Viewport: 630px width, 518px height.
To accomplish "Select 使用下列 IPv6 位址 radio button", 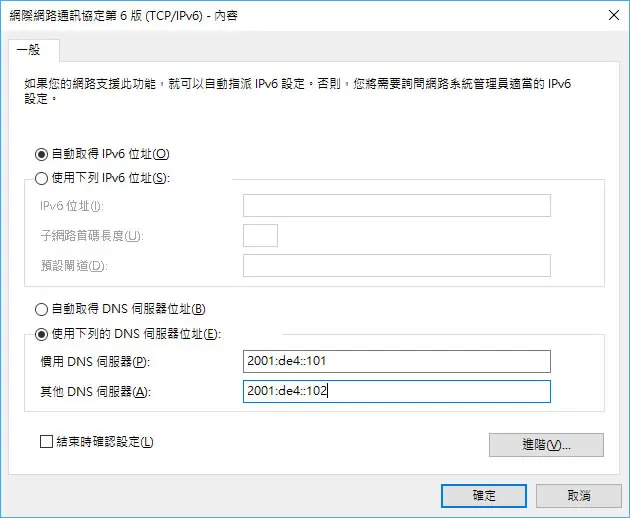I will point(41,178).
